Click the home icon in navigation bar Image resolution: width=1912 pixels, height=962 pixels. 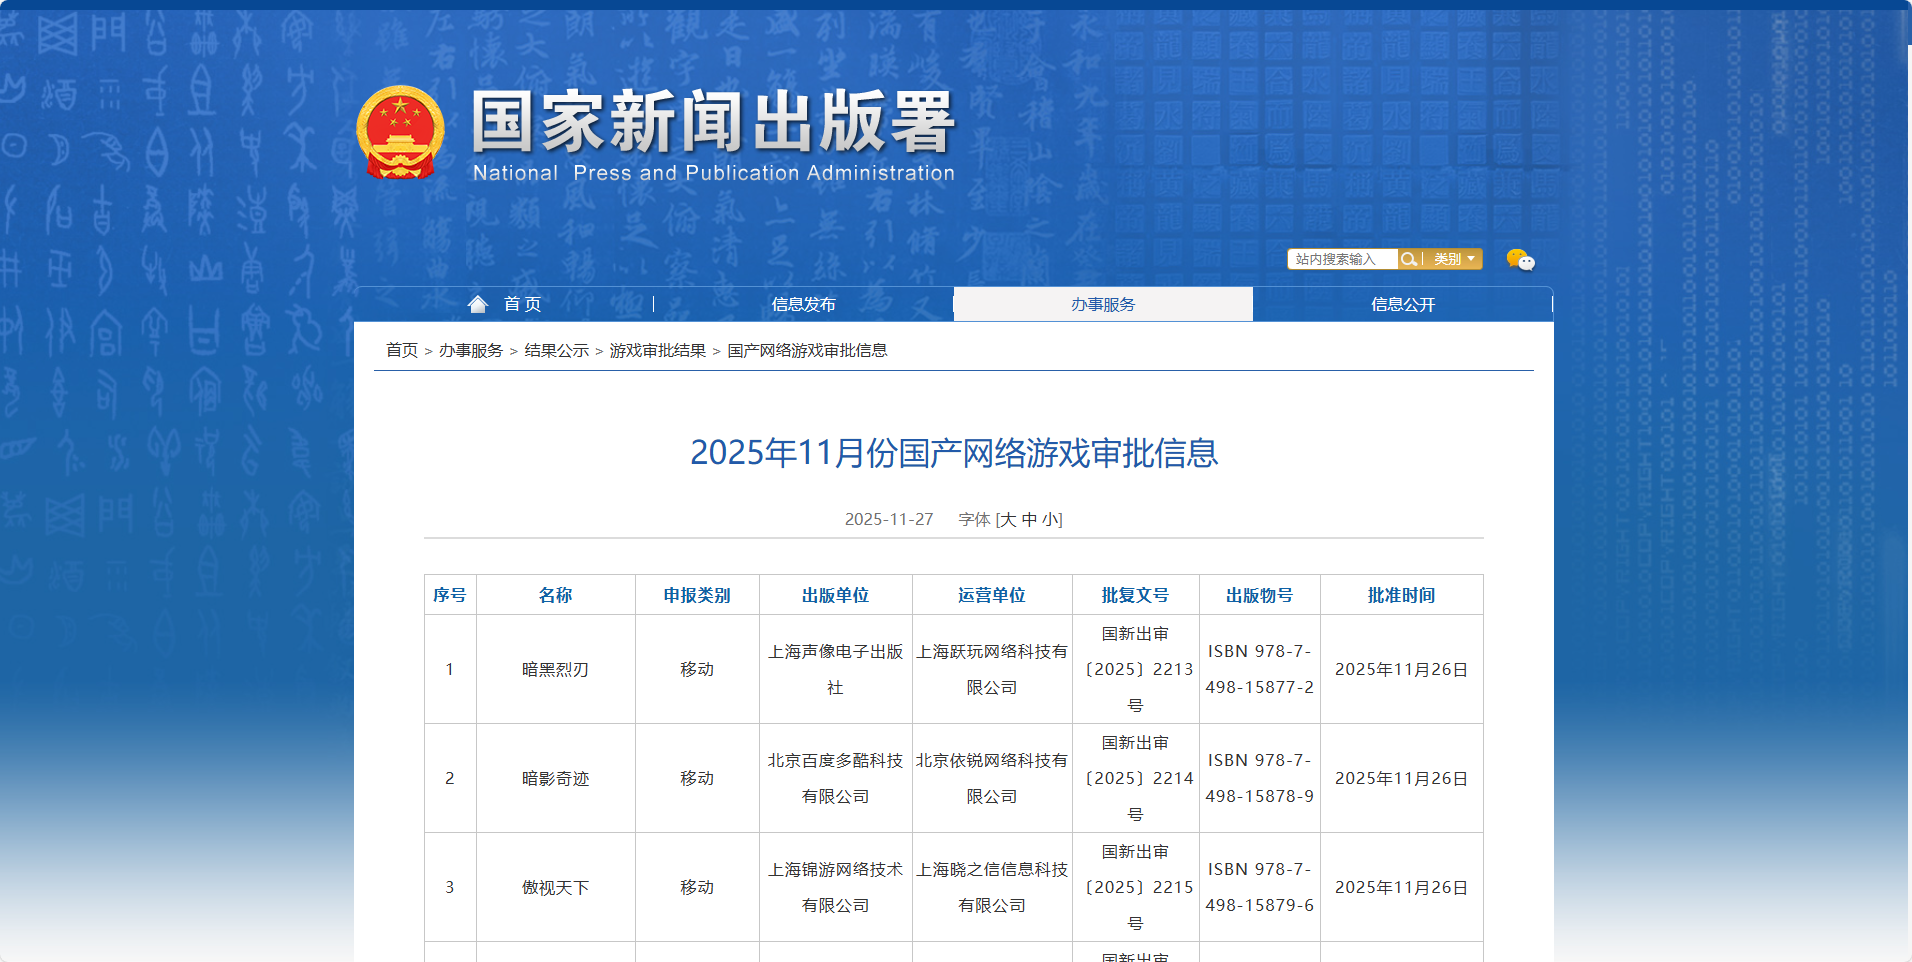pyautogui.click(x=478, y=304)
